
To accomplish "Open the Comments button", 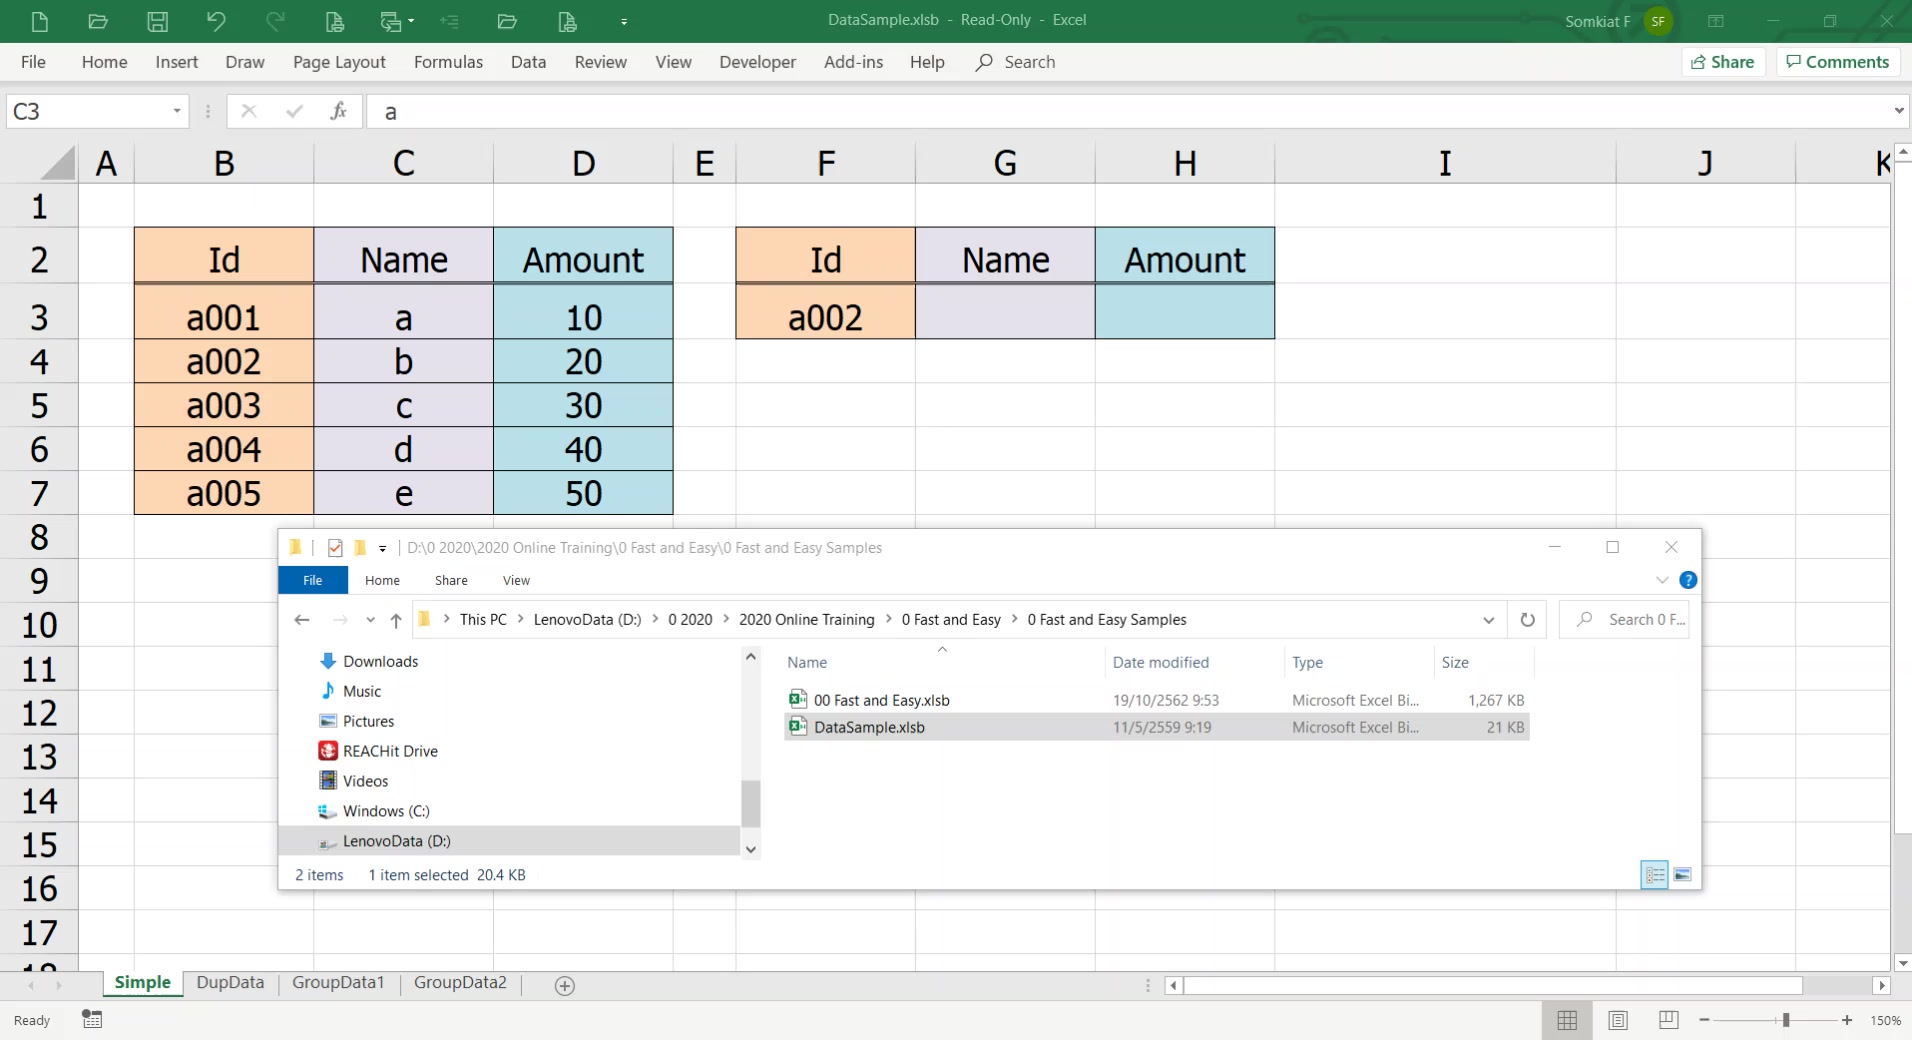I will [x=1838, y=62].
